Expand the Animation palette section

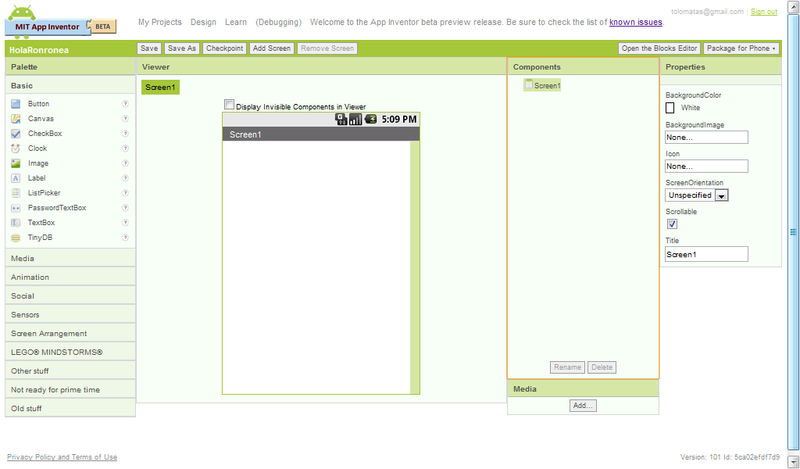click(70, 277)
